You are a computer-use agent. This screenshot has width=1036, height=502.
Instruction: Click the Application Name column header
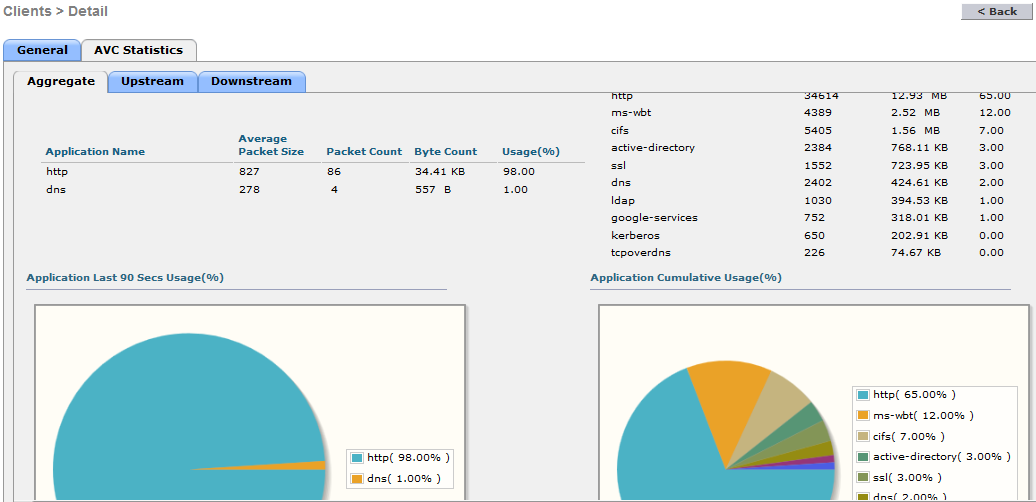coord(95,152)
